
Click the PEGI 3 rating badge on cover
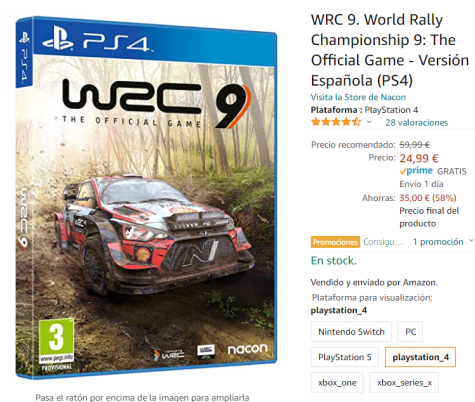[56, 345]
